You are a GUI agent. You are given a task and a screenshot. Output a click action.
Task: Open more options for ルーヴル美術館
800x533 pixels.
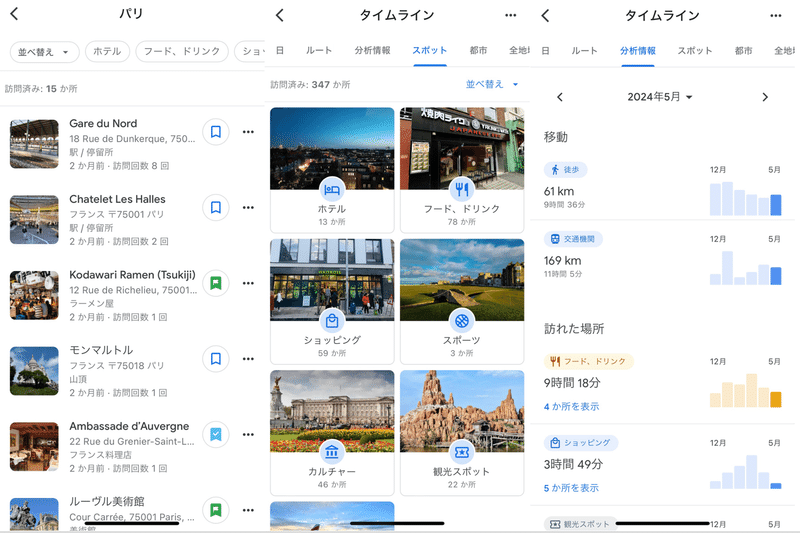point(248,510)
